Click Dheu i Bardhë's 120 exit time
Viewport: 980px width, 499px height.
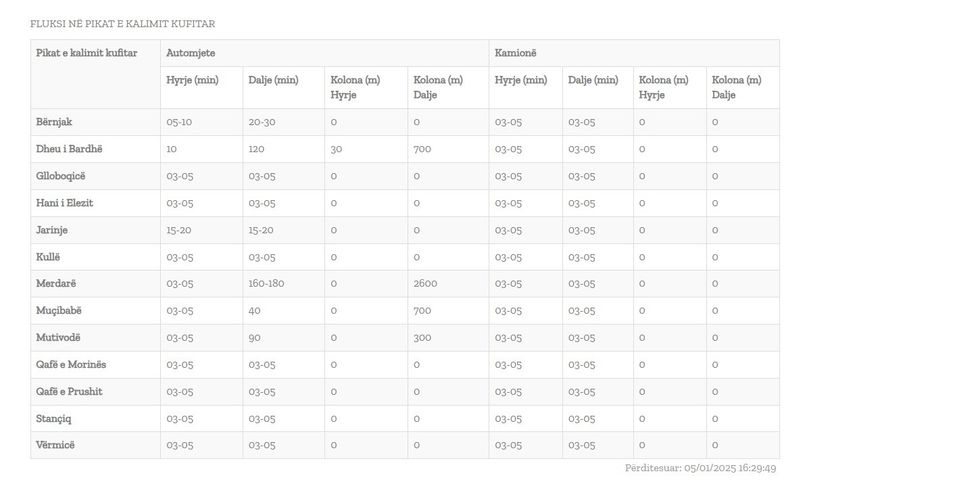(257, 149)
